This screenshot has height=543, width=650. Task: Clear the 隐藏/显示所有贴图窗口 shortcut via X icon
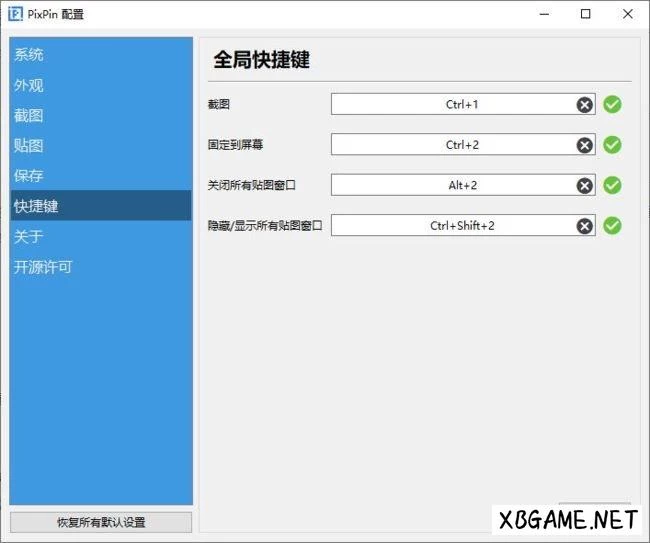(x=584, y=226)
